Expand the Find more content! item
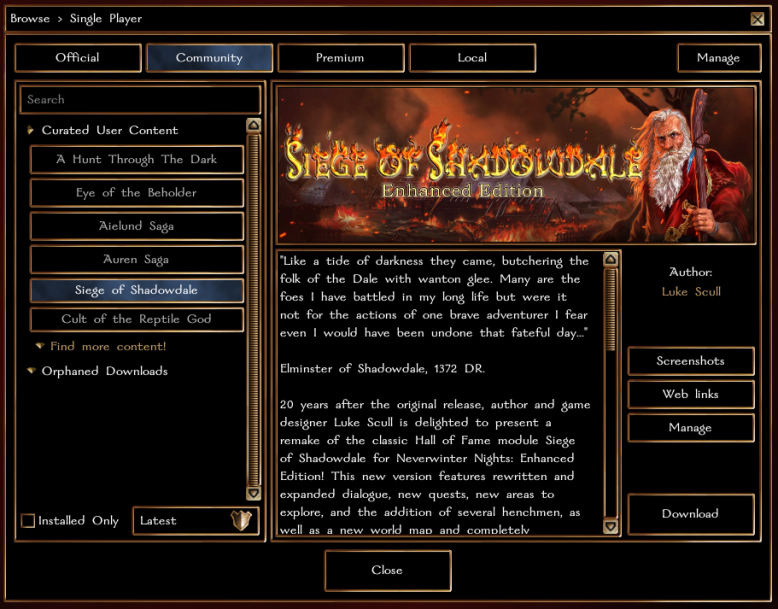Viewport: 778px width, 609px height. [x=108, y=346]
